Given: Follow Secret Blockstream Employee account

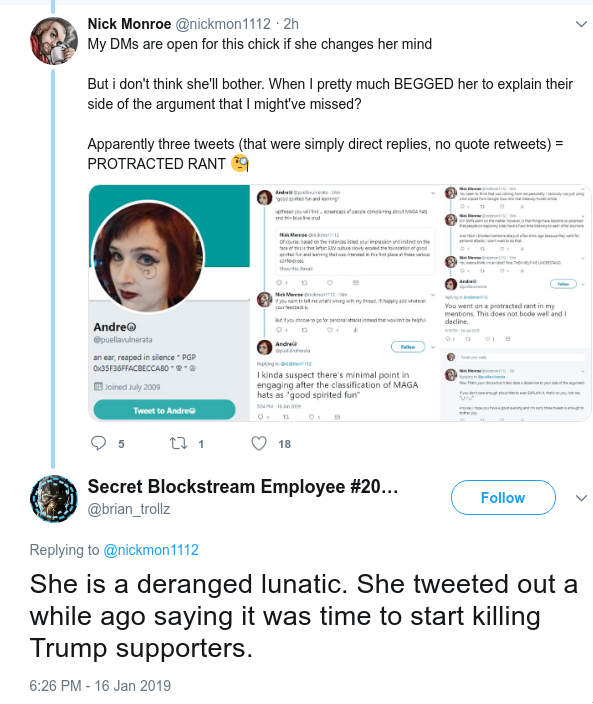Looking at the screenshot, I should coord(503,497).
